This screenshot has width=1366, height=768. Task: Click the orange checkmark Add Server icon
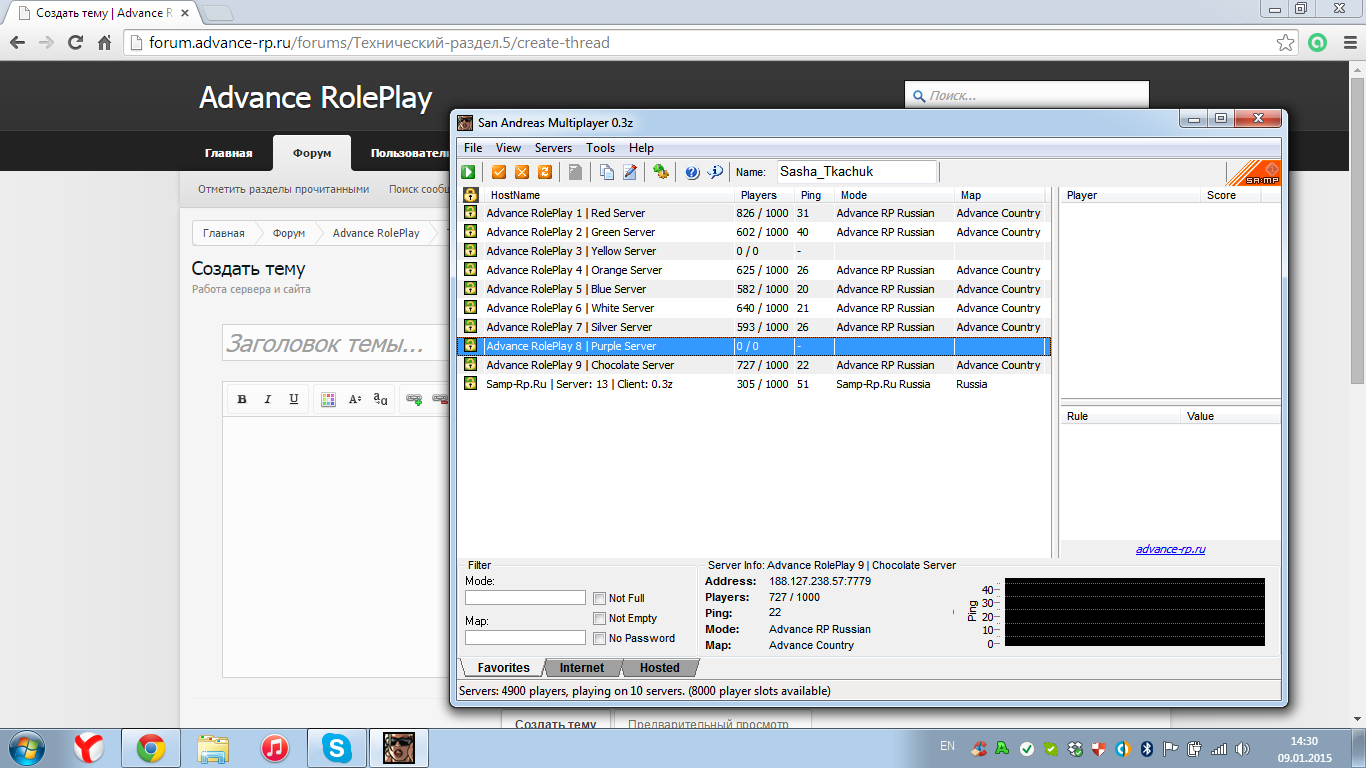[x=499, y=172]
